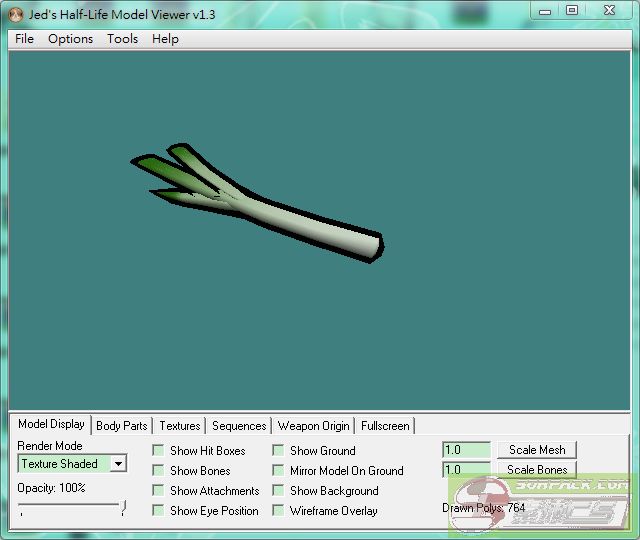Image resolution: width=640 pixels, height=540 pixels.
Task: Enable Show Hit Boxes checkbox
Action: tap(158, 451)
